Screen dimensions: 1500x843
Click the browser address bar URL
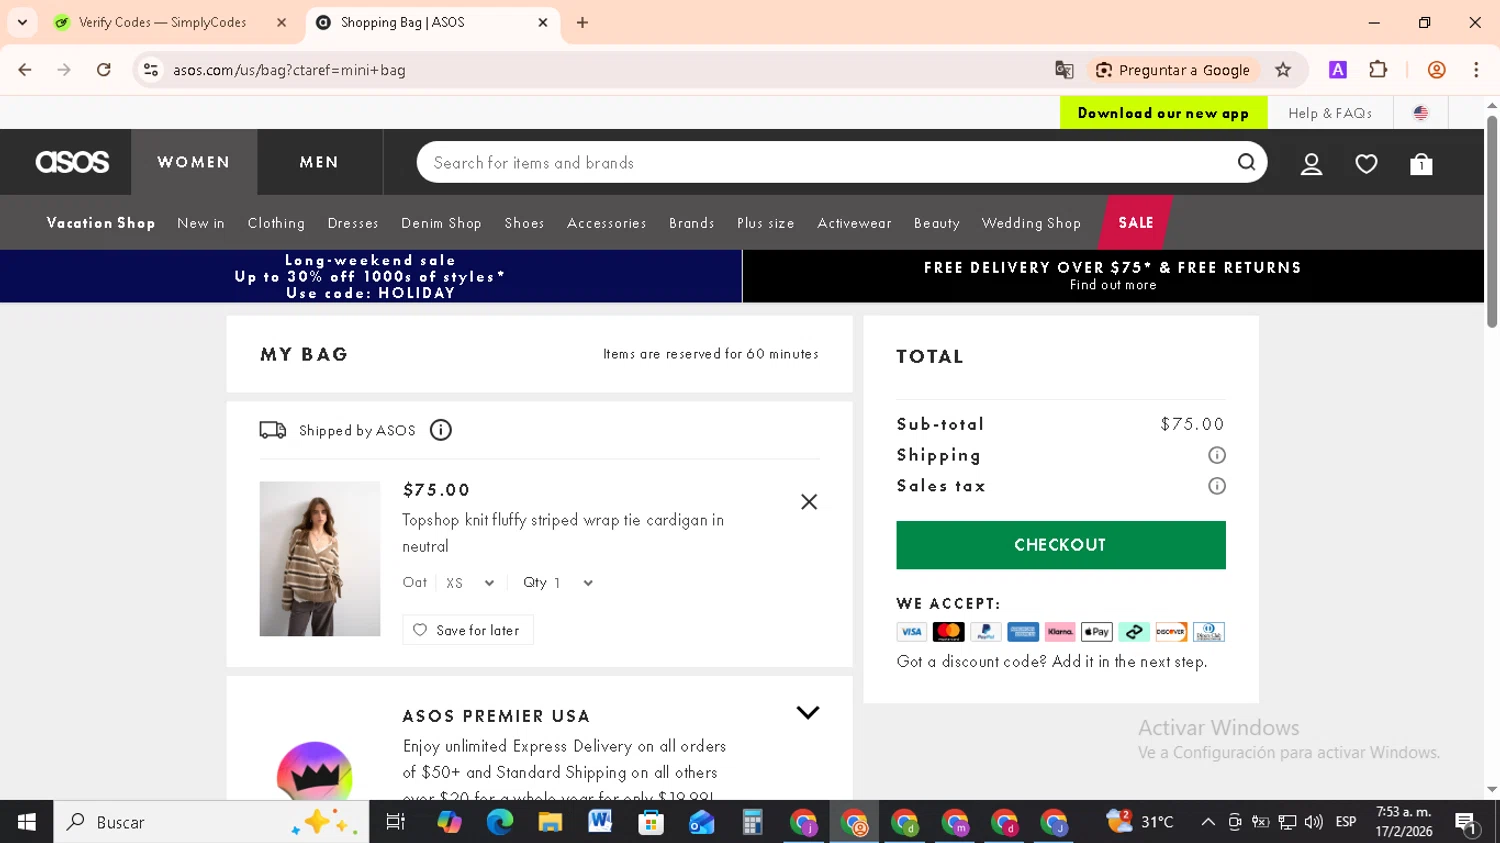pos(289,70)
